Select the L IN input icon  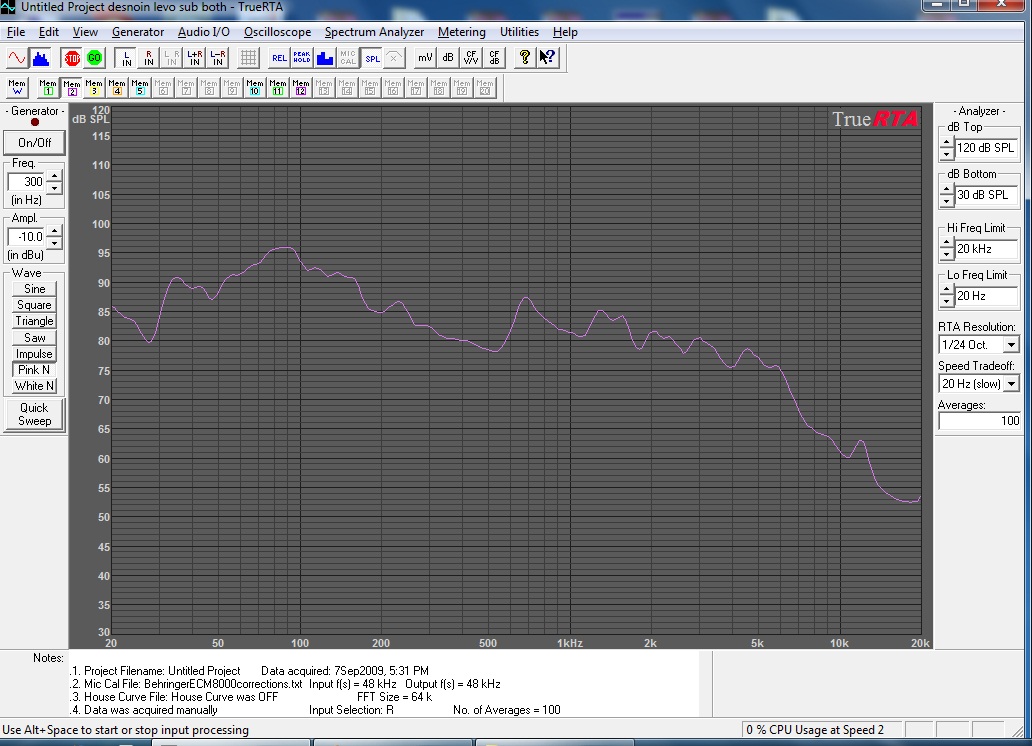pos(126,58)
